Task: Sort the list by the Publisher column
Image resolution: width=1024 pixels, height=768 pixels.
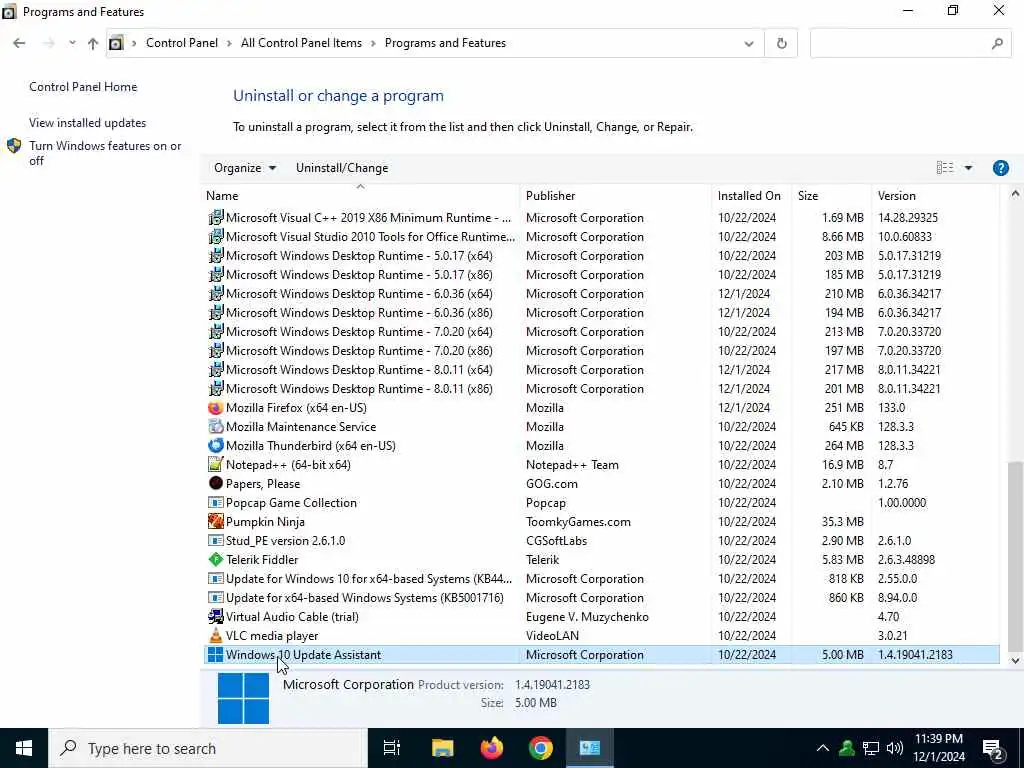Action: click(616, 195)
